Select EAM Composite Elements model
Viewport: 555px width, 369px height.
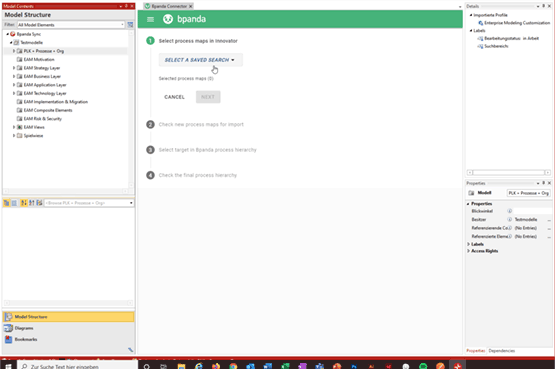pos(48,110)
